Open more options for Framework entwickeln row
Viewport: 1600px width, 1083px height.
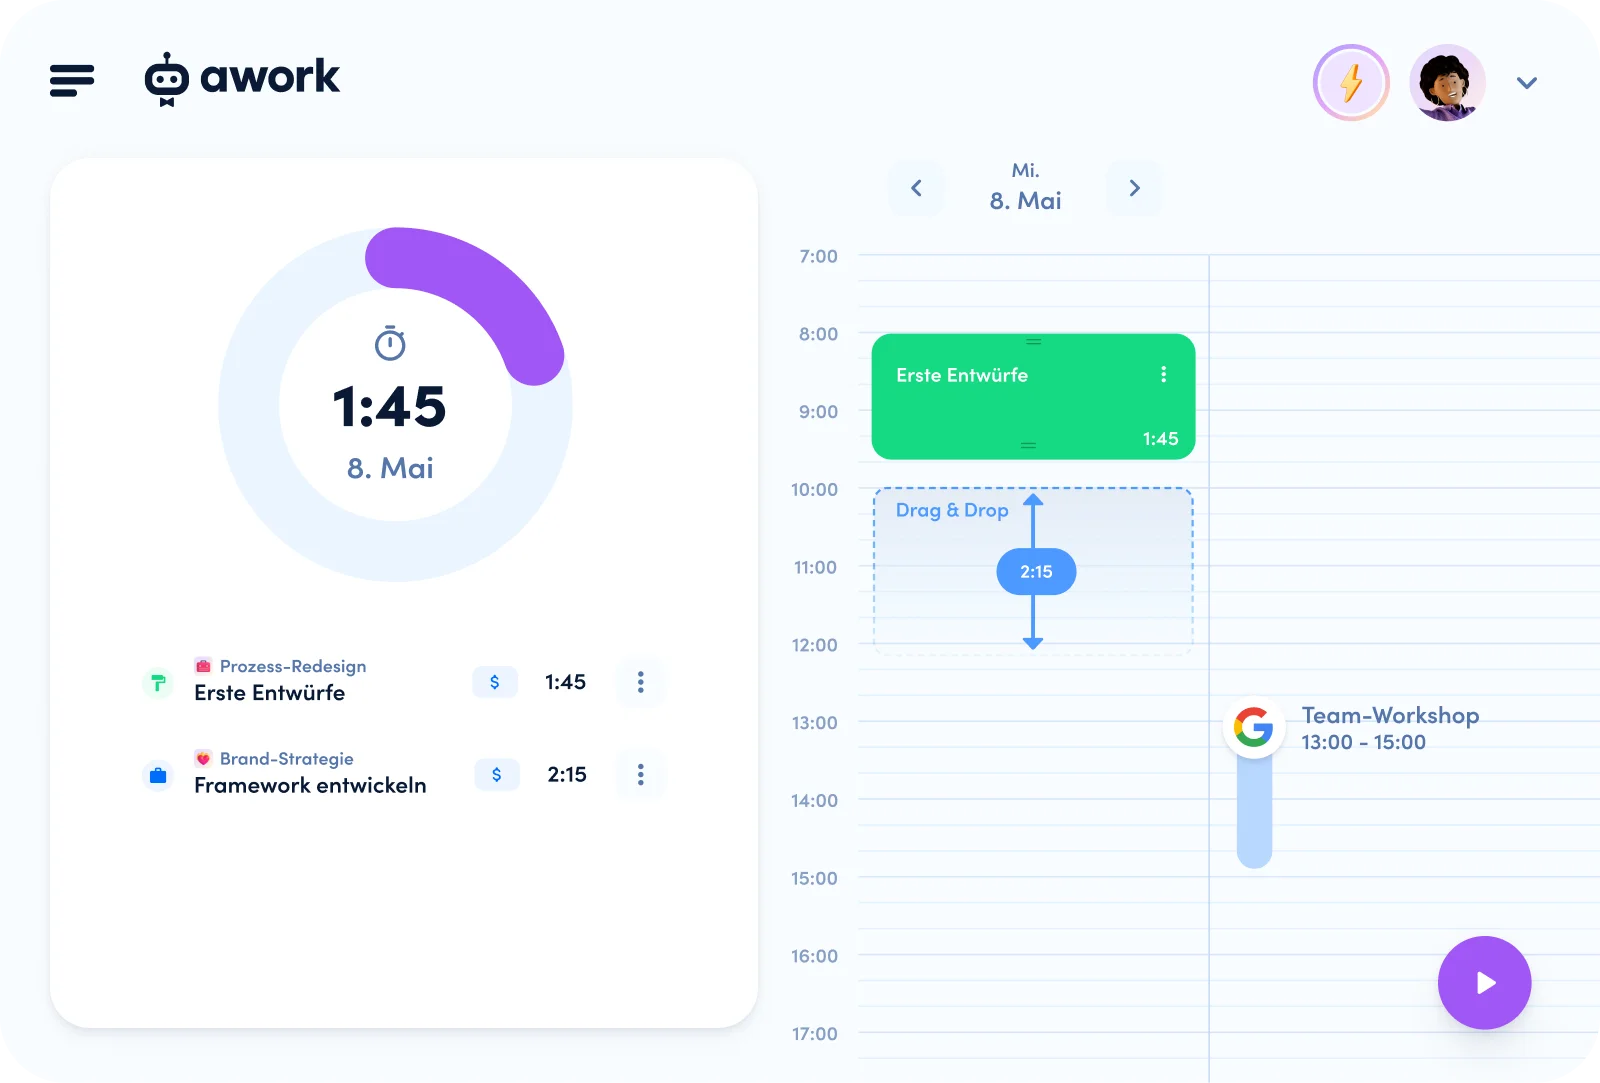pyautogui.click(x=641, y=774)
